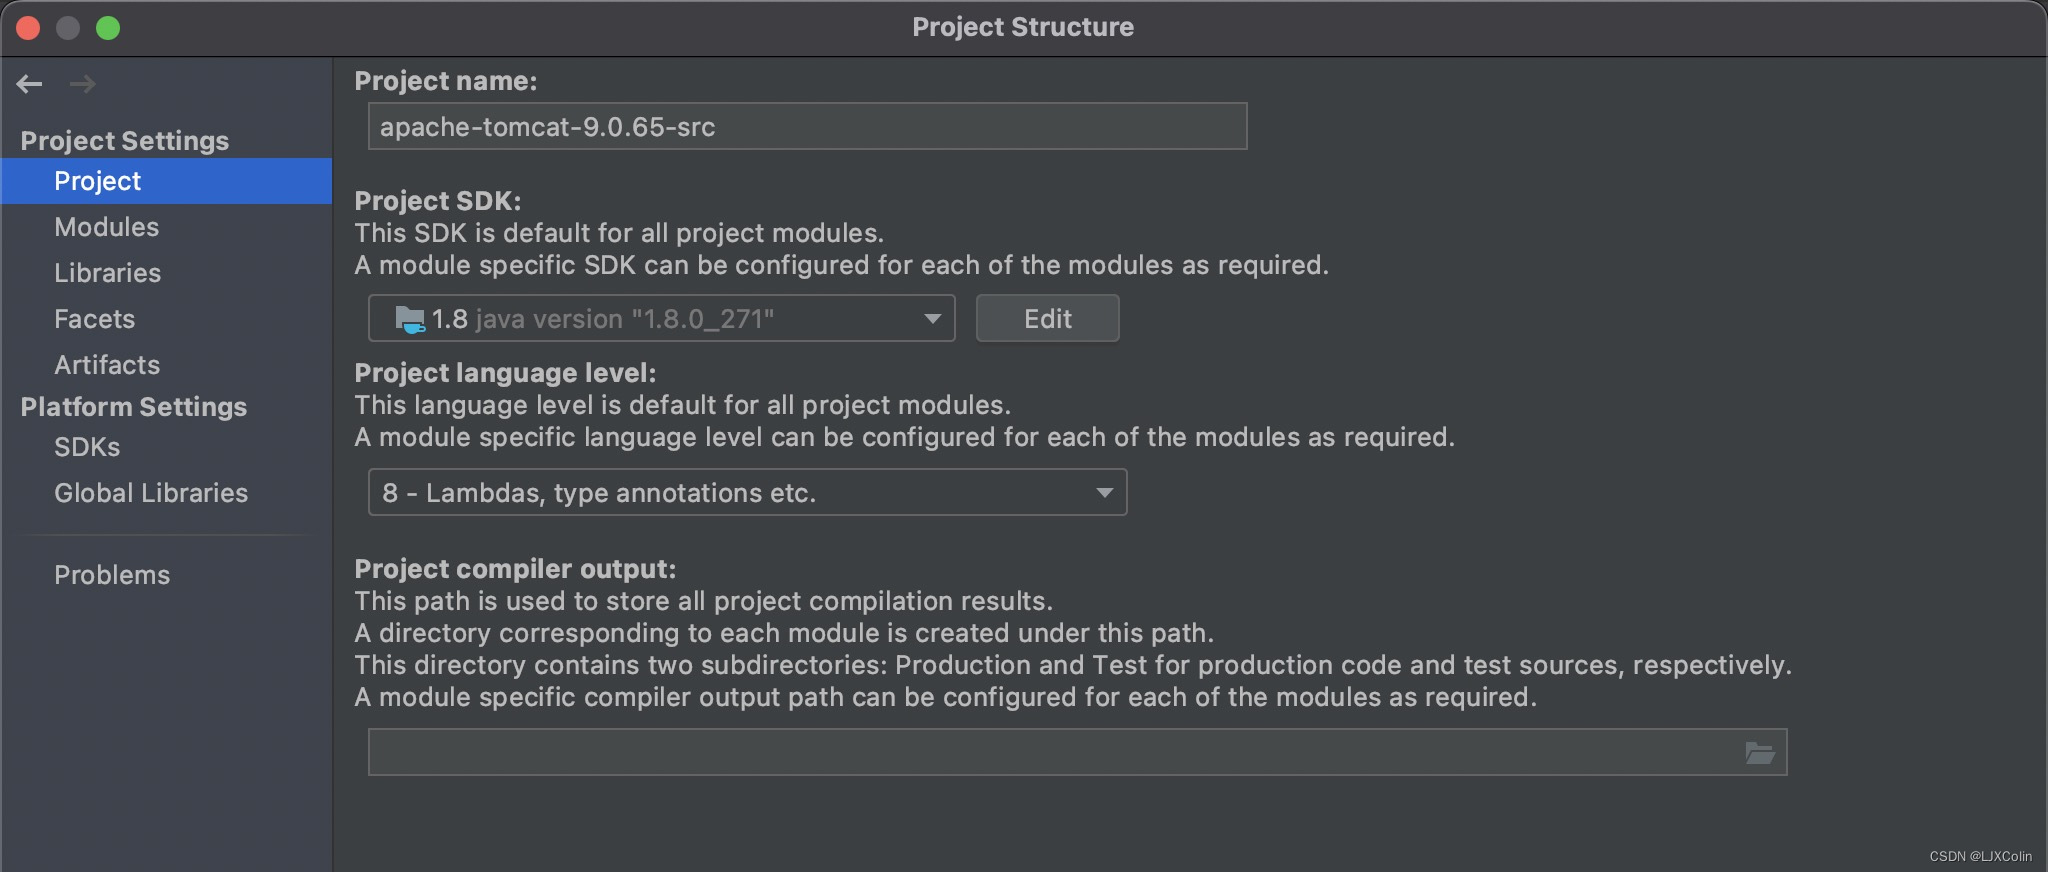Minimize the Project Structure window
The width and height of the screenshot is (2048, 872).
click(68, 28)
